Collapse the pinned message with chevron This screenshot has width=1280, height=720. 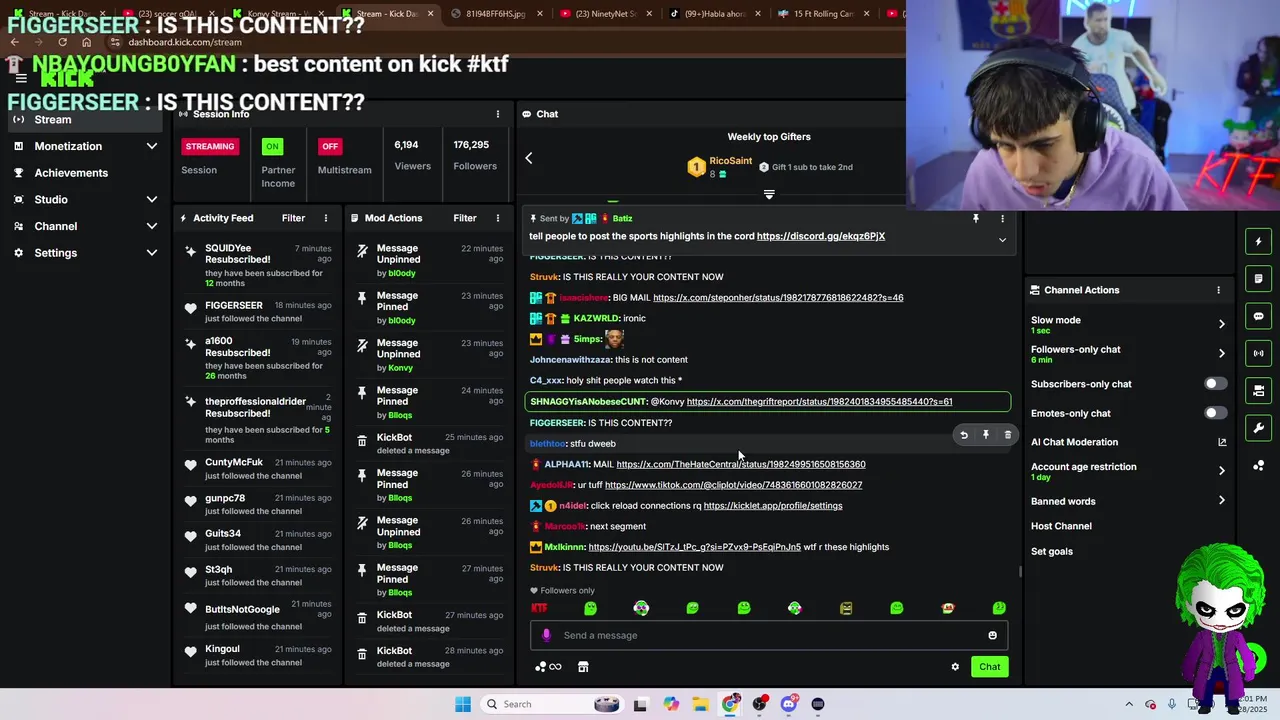point(1002,240)
